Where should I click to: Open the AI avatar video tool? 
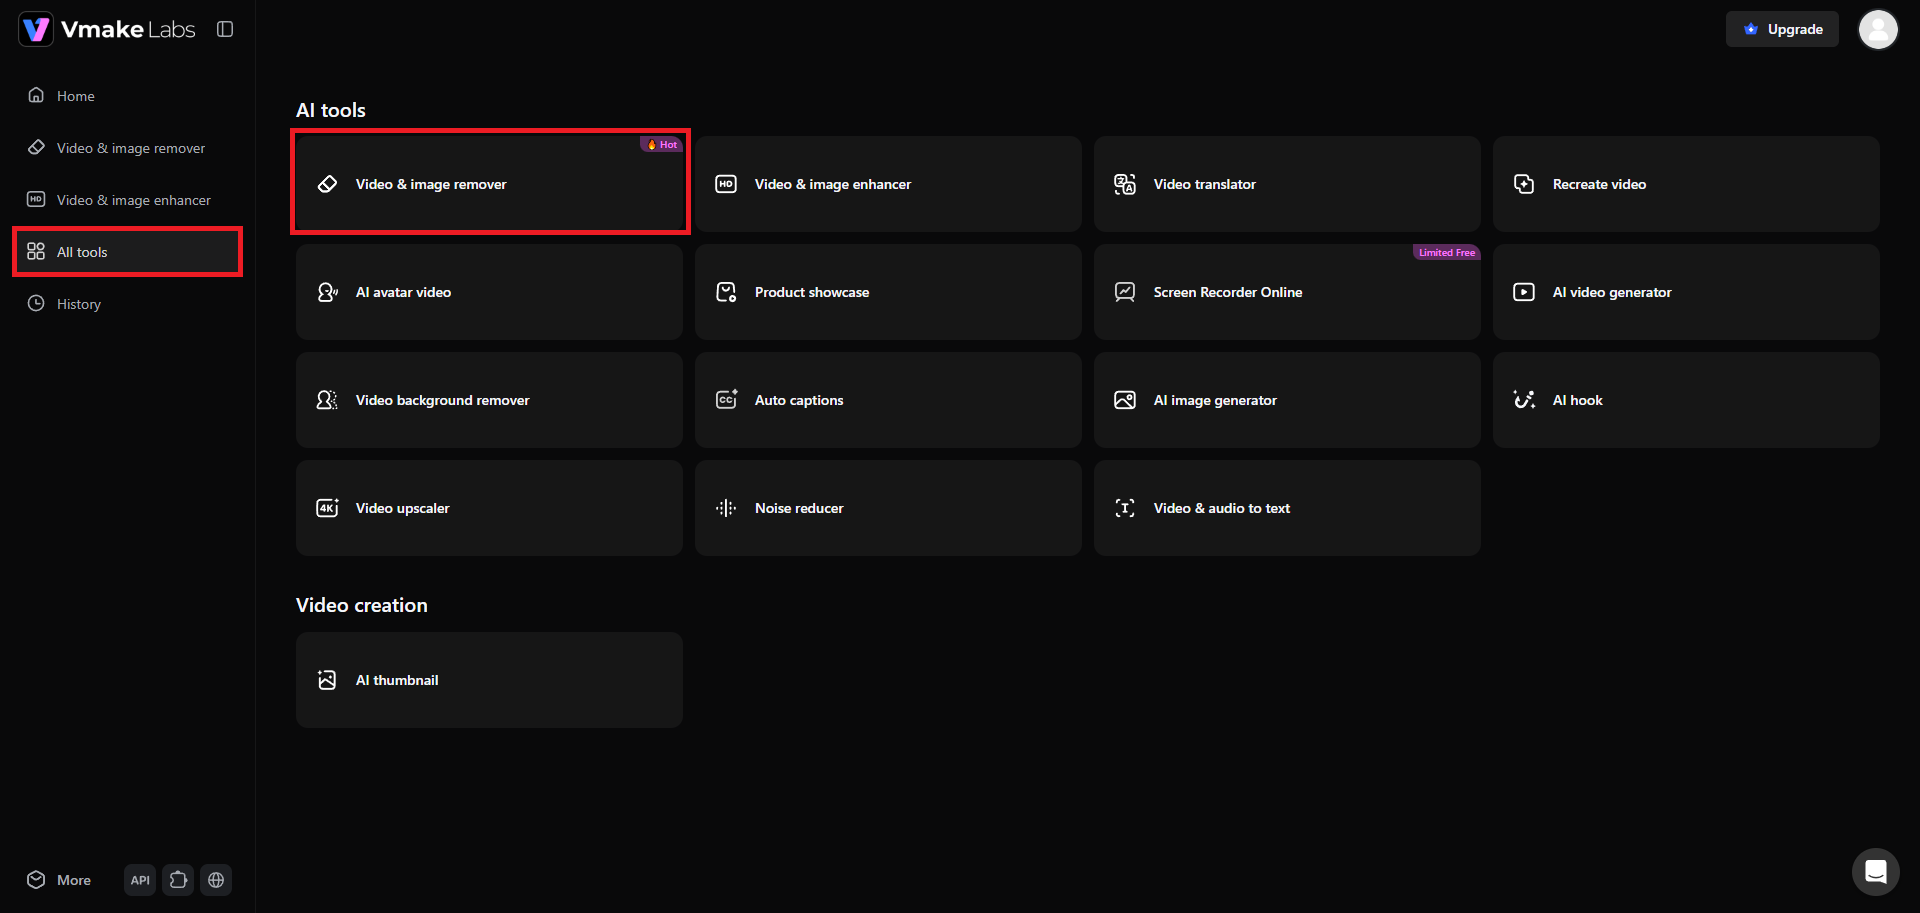[489, 292]
